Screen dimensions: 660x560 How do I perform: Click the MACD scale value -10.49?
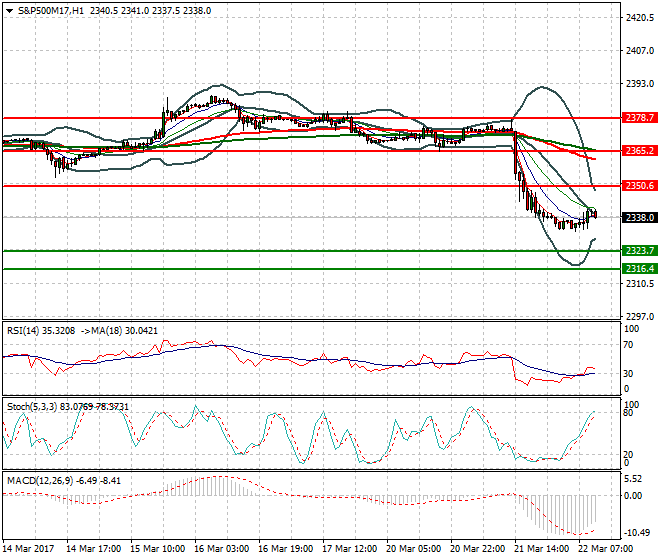click(x=637, y=533)
